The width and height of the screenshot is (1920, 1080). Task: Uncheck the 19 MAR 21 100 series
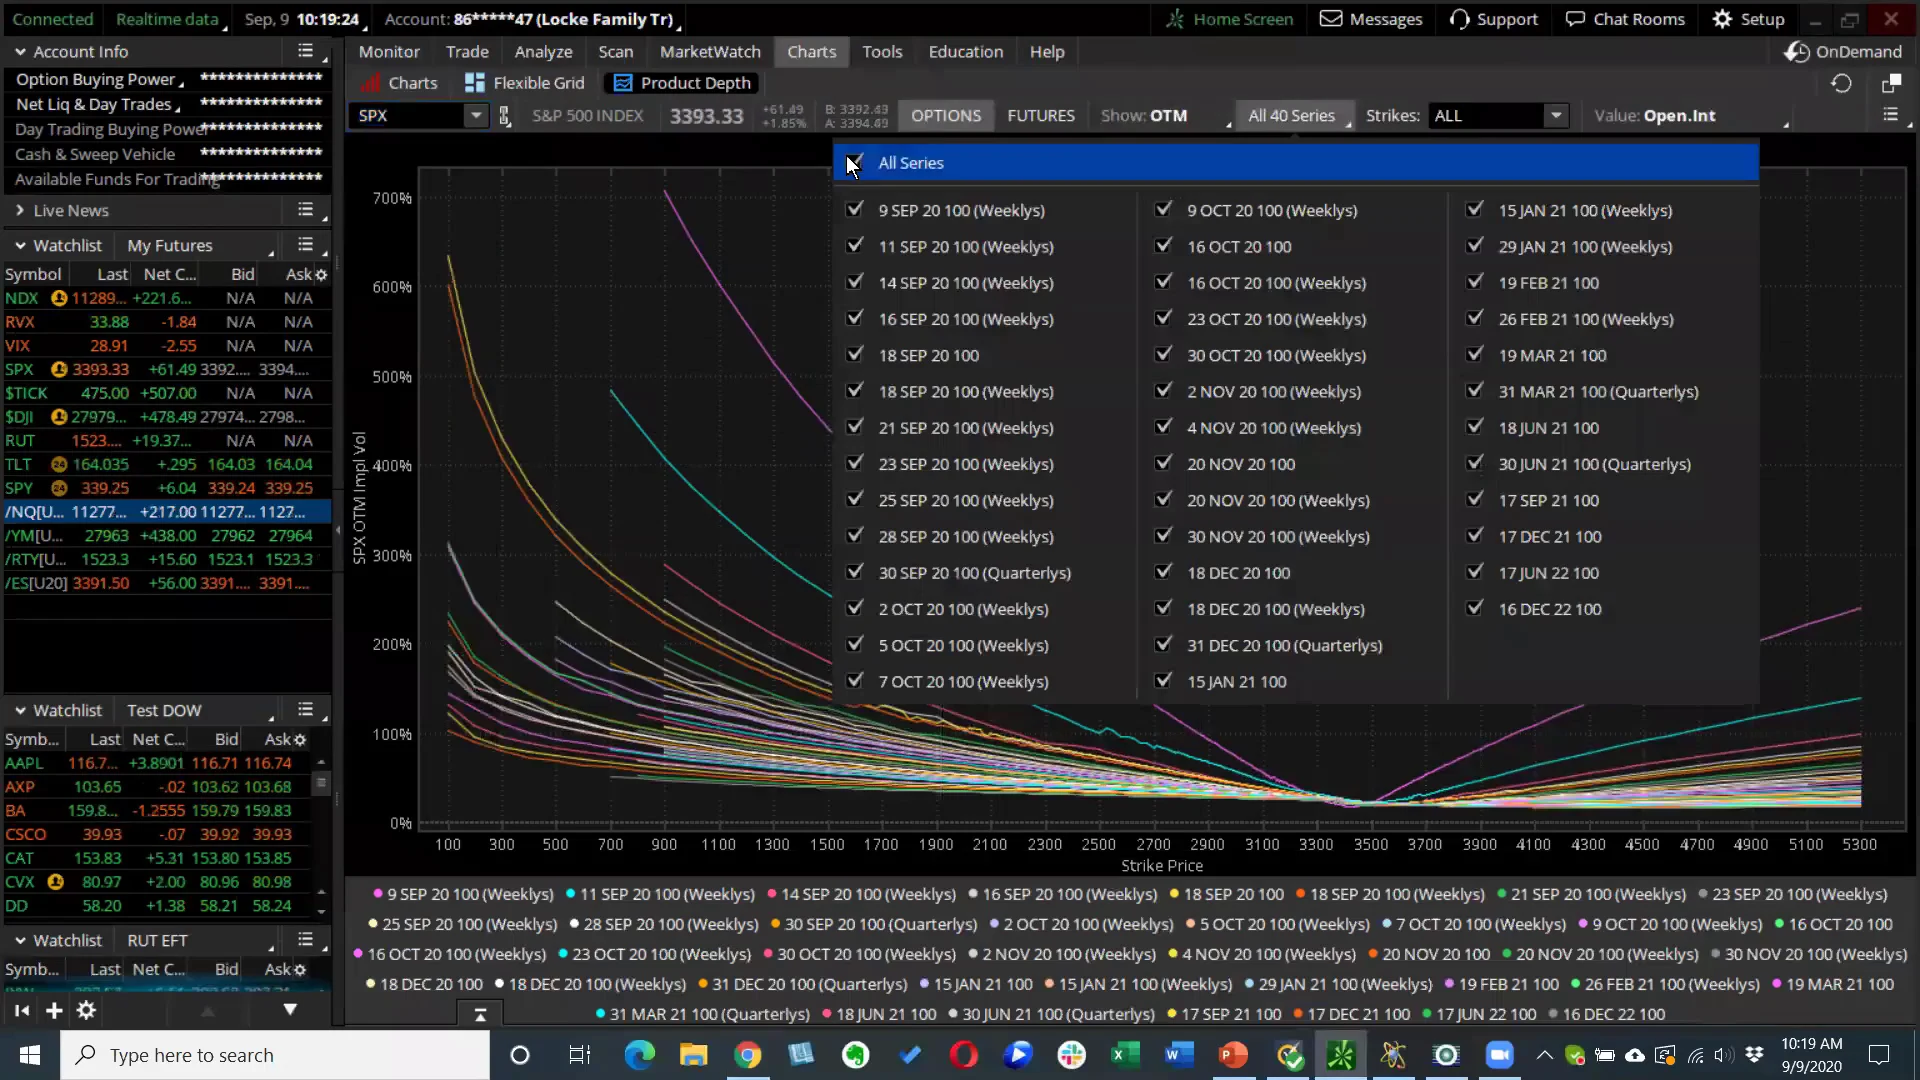1474,355
